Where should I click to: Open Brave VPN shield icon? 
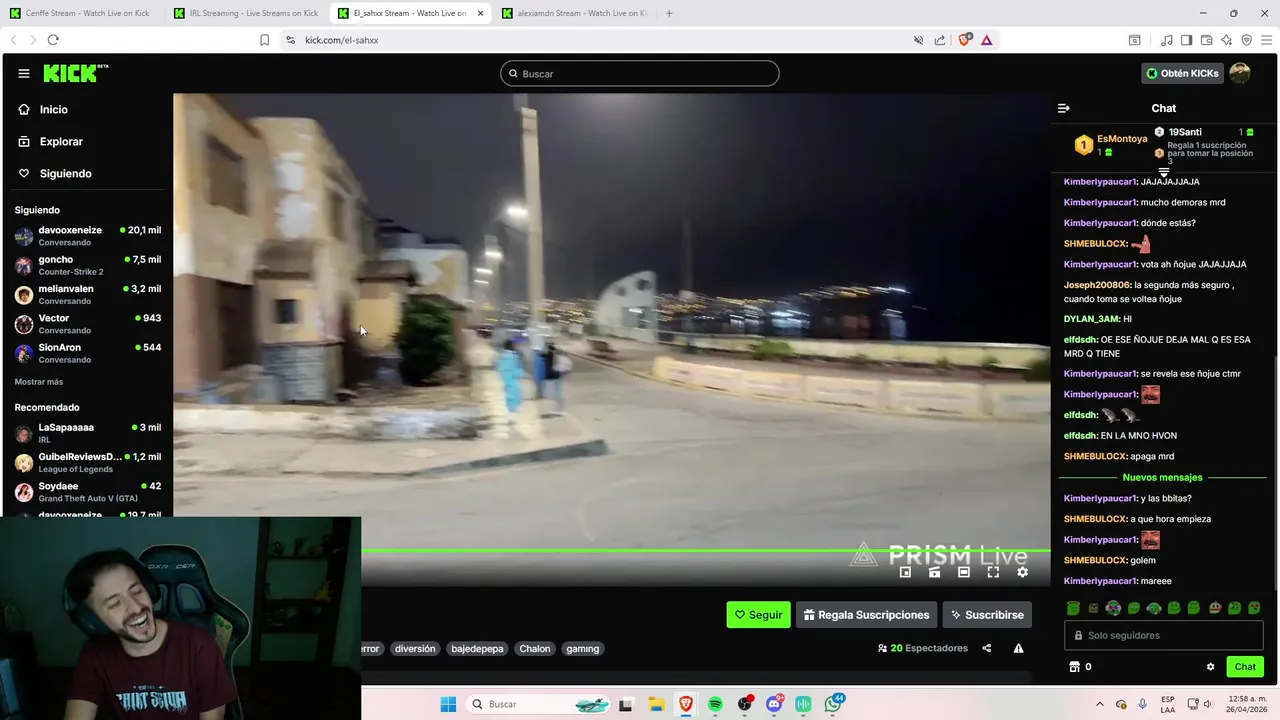(x=1247, y=40)
